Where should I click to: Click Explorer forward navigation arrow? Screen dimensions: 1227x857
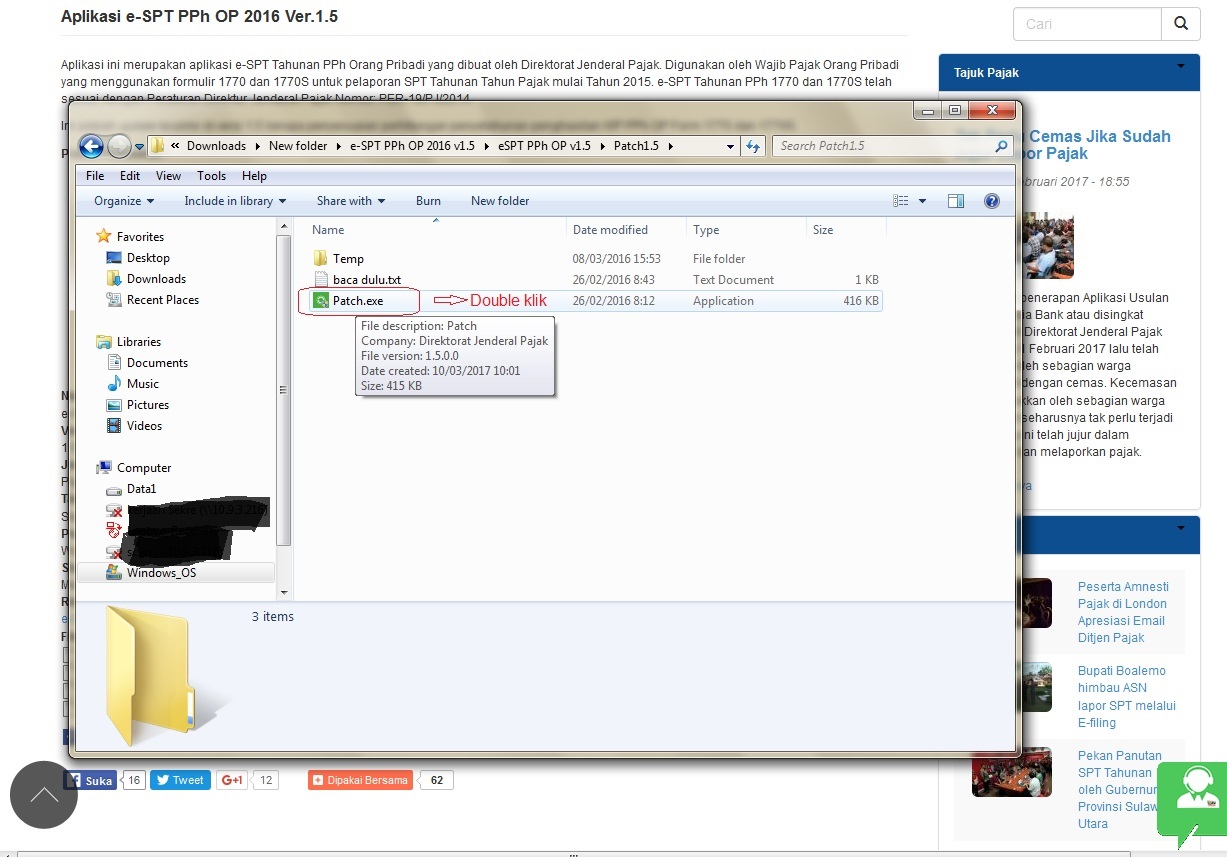(x=119, y=146)
